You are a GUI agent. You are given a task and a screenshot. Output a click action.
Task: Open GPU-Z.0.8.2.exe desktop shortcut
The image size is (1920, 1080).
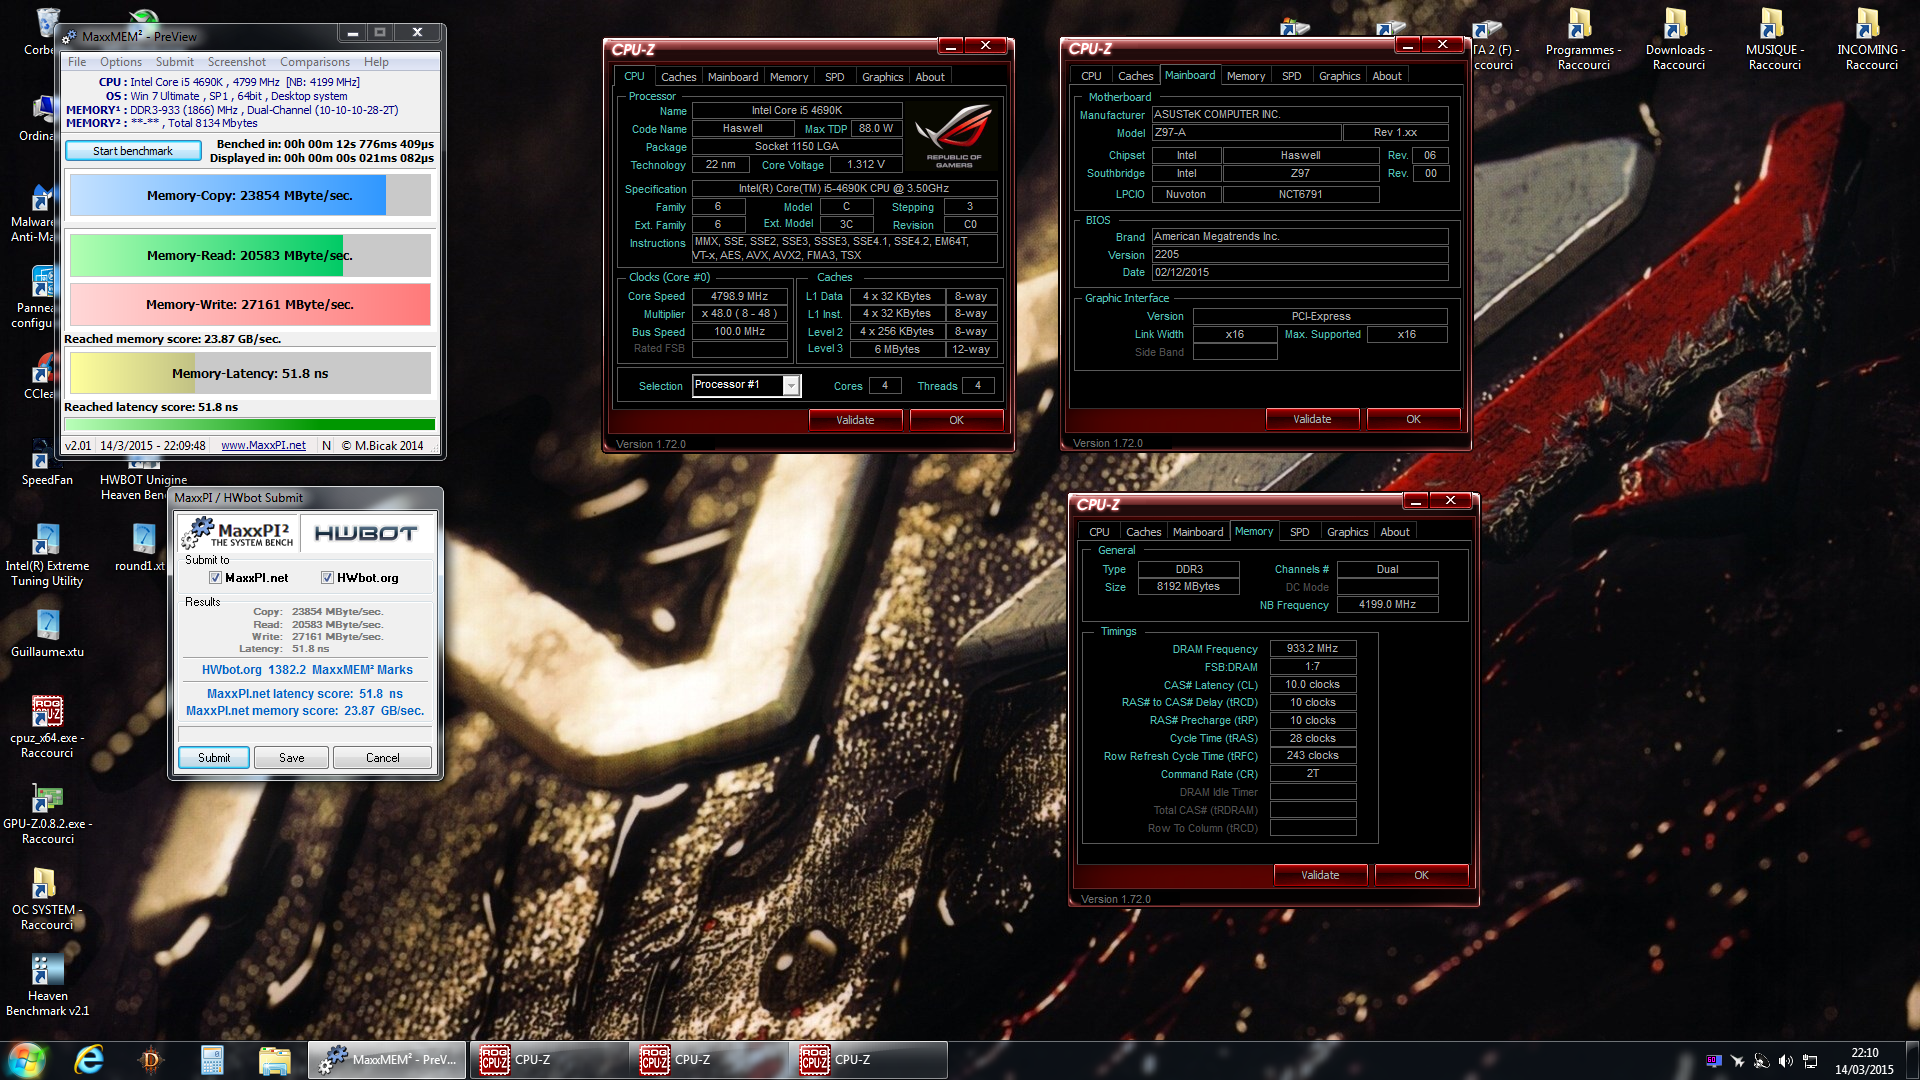pos(47,799)
